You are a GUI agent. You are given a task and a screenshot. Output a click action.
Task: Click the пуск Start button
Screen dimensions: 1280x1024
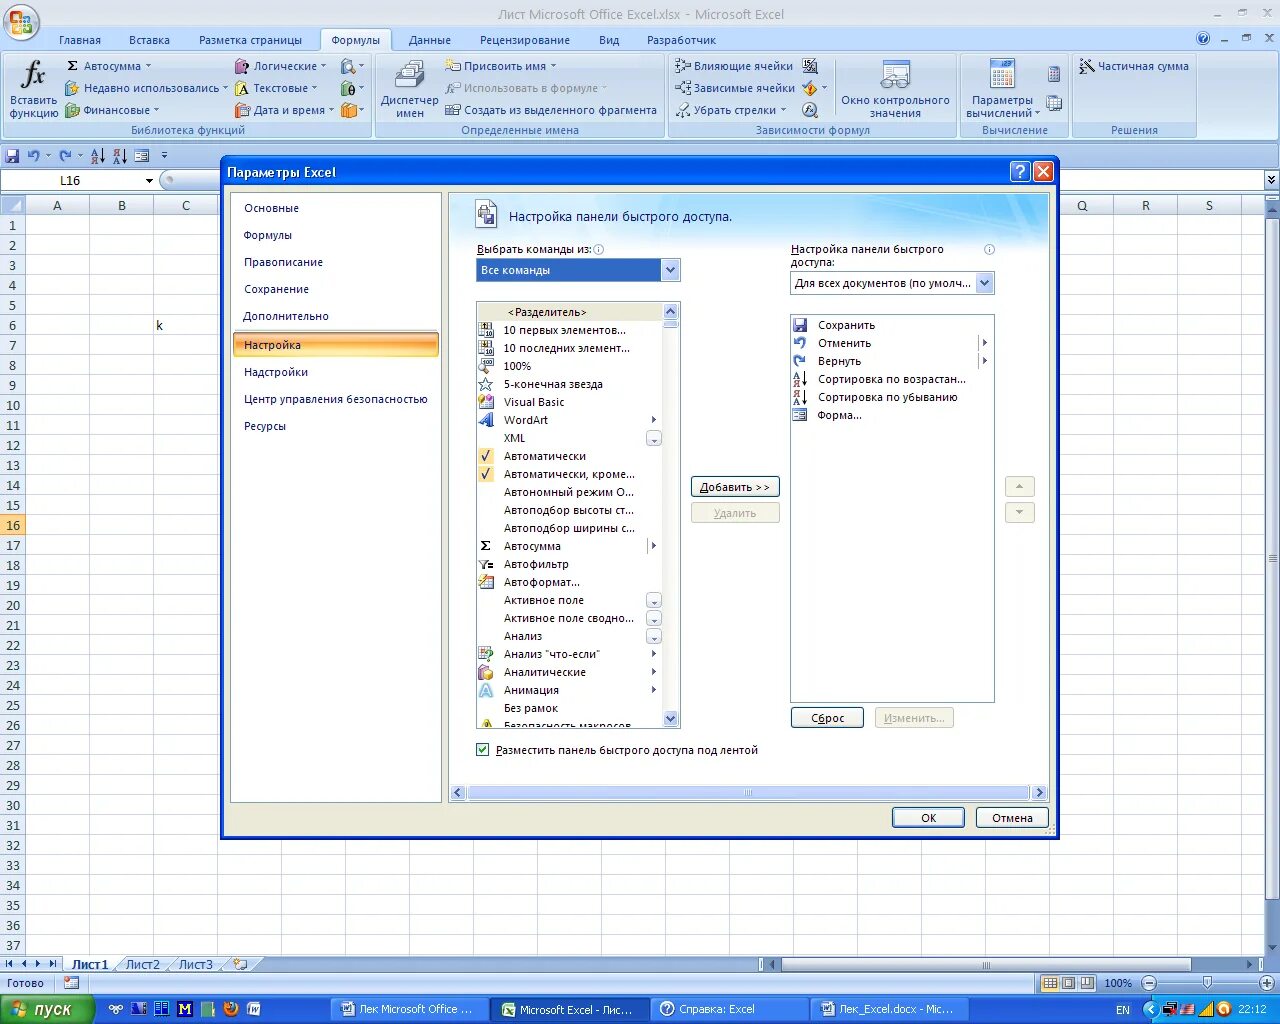46,1009
